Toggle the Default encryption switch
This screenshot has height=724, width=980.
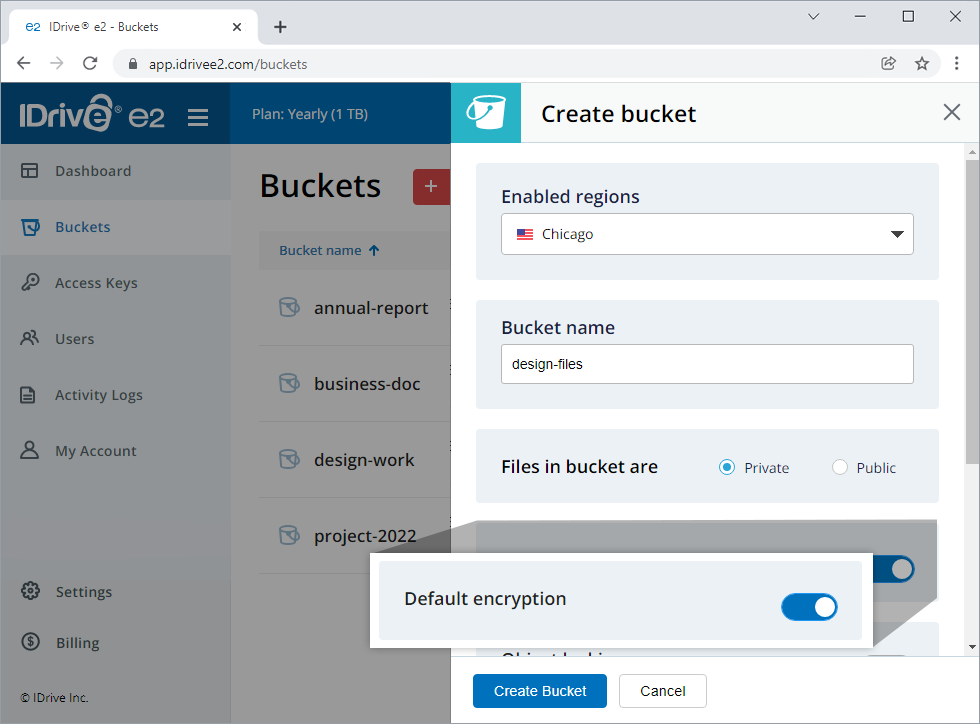[x=809, y=607]
